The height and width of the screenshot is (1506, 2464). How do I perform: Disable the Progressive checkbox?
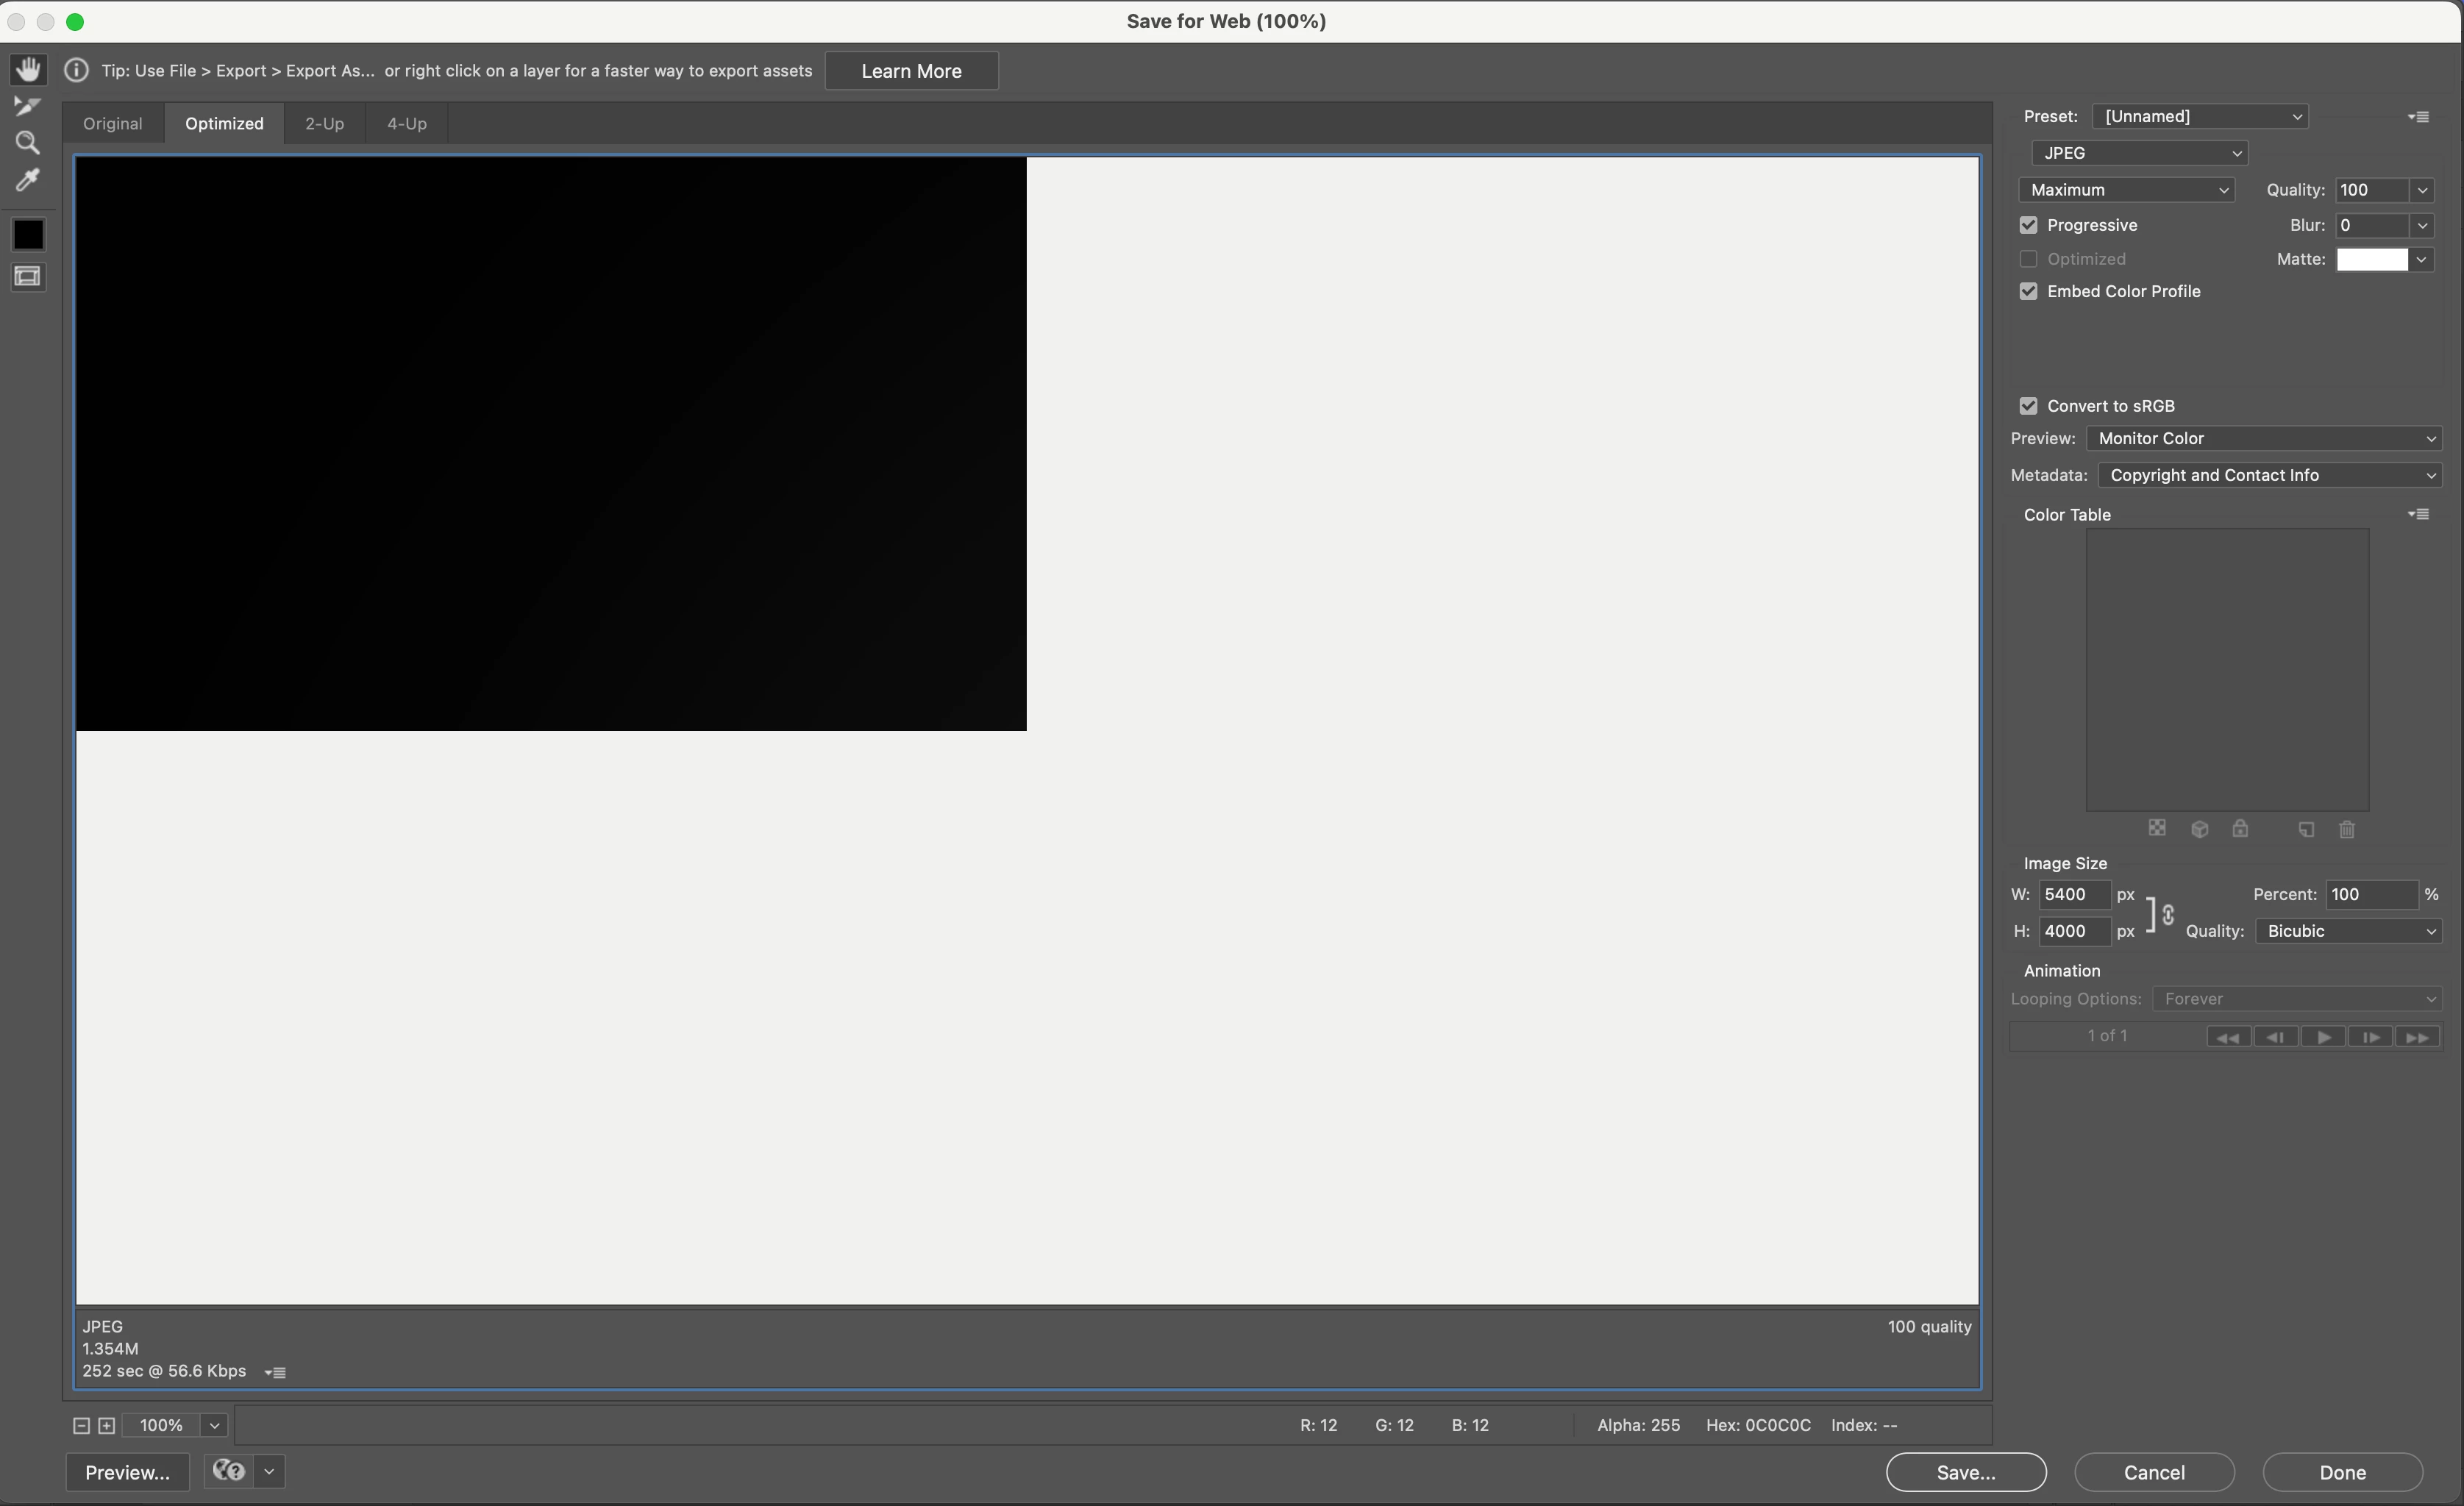[2028, 225]
